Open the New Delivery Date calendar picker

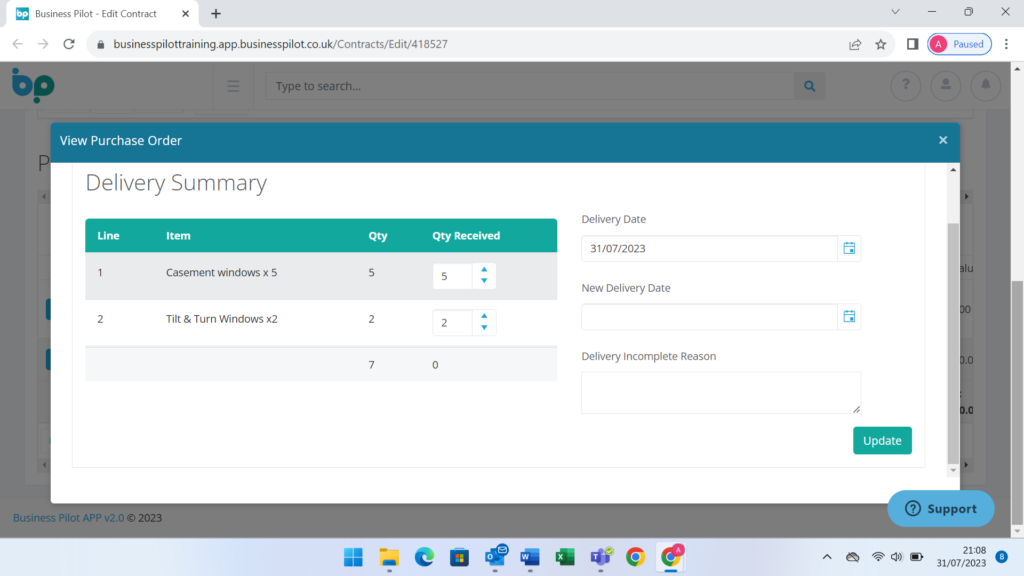click(848, 317)
